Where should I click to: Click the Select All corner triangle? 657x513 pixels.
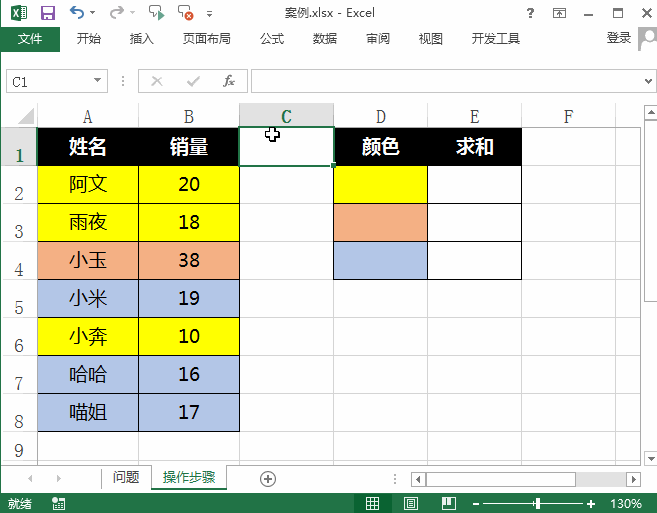pyautogui.click(x=26, y=116)
